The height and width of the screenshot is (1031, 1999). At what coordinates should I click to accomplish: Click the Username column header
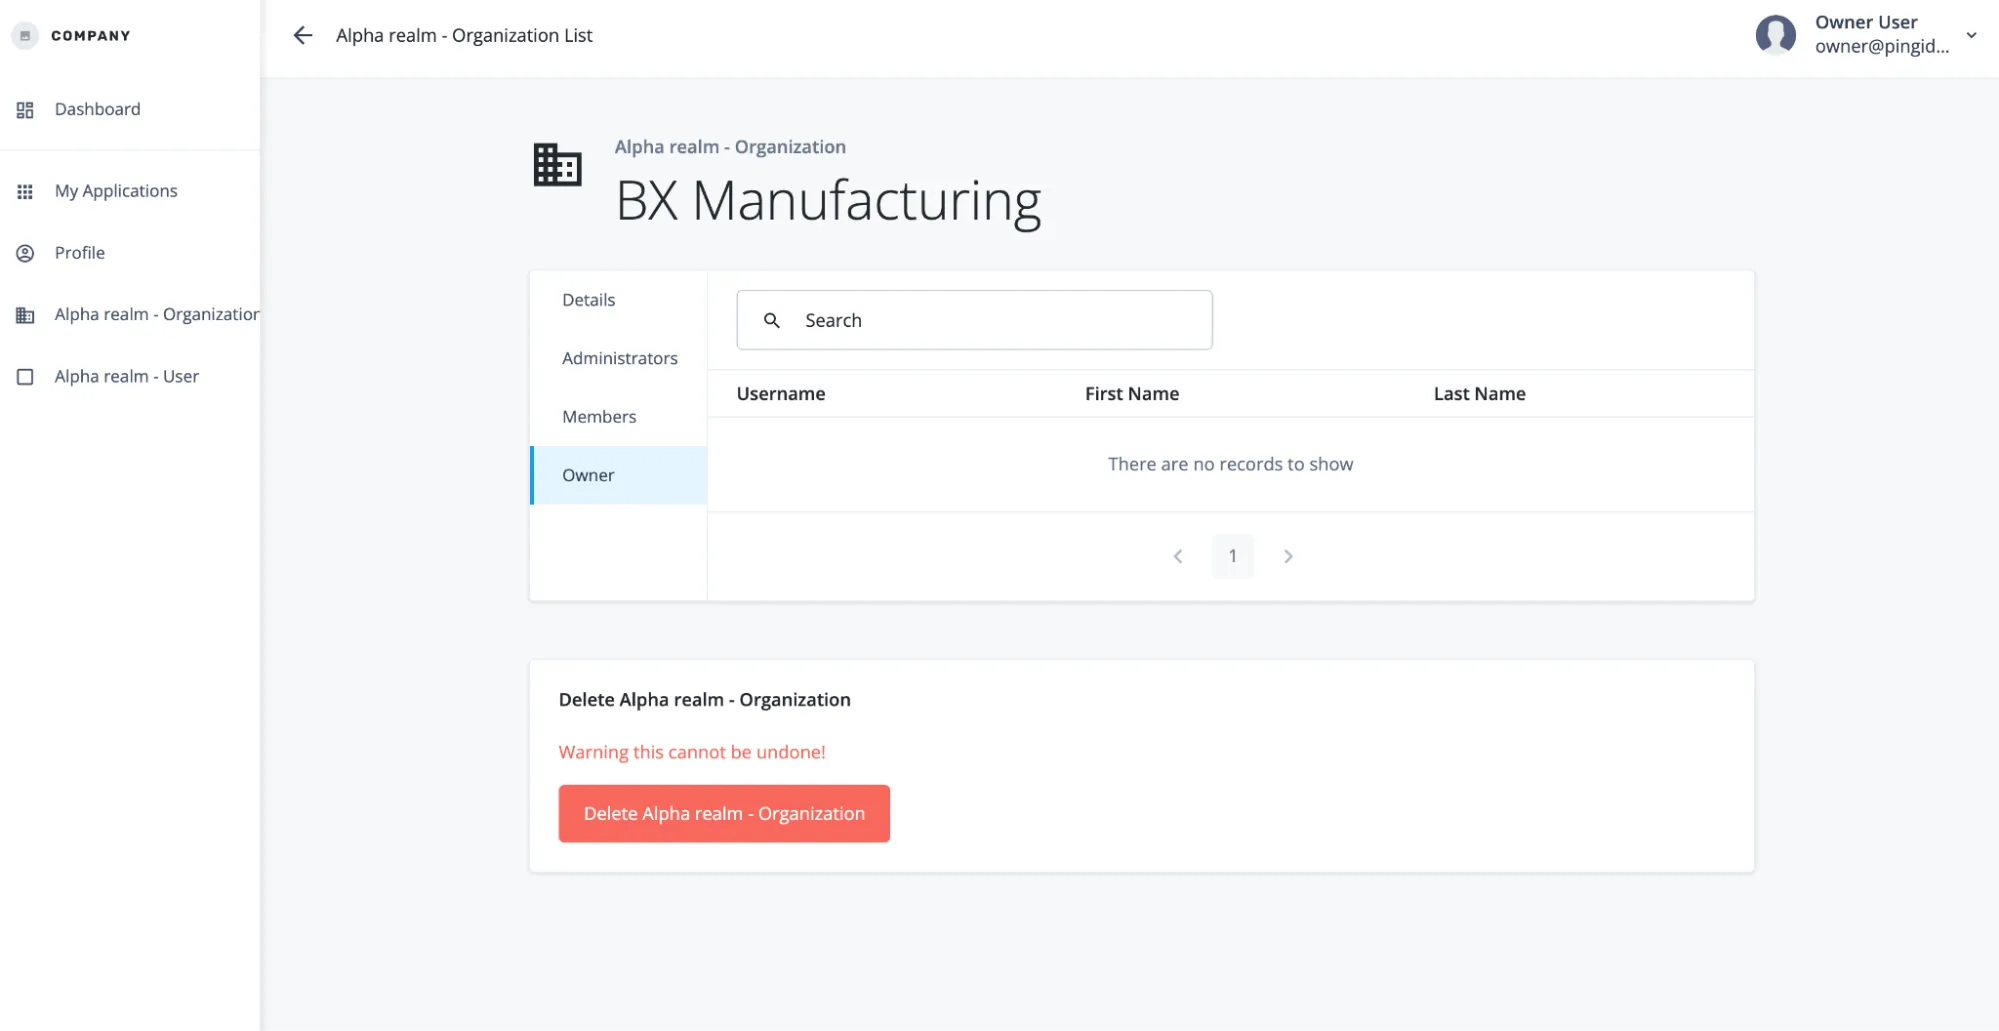coord(780,394)
